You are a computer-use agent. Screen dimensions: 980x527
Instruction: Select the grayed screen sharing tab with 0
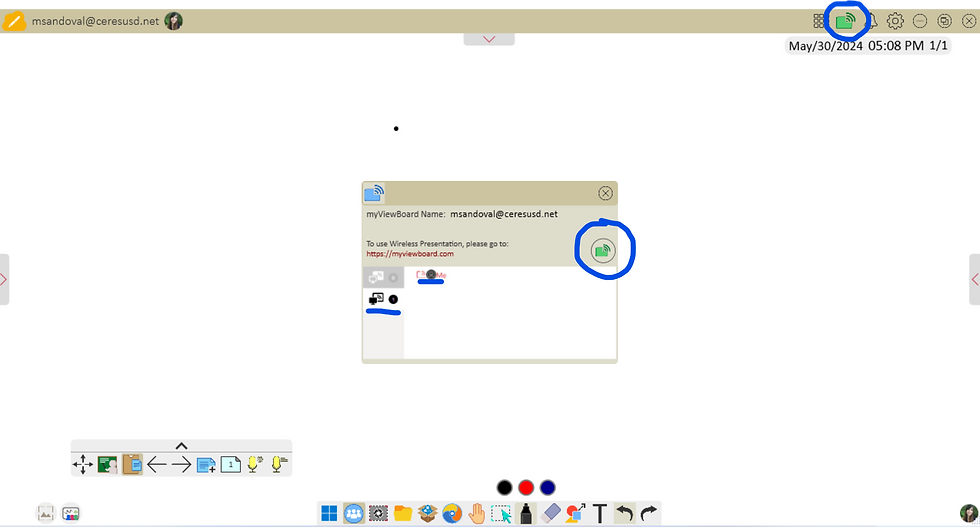[x=383, y=278]
